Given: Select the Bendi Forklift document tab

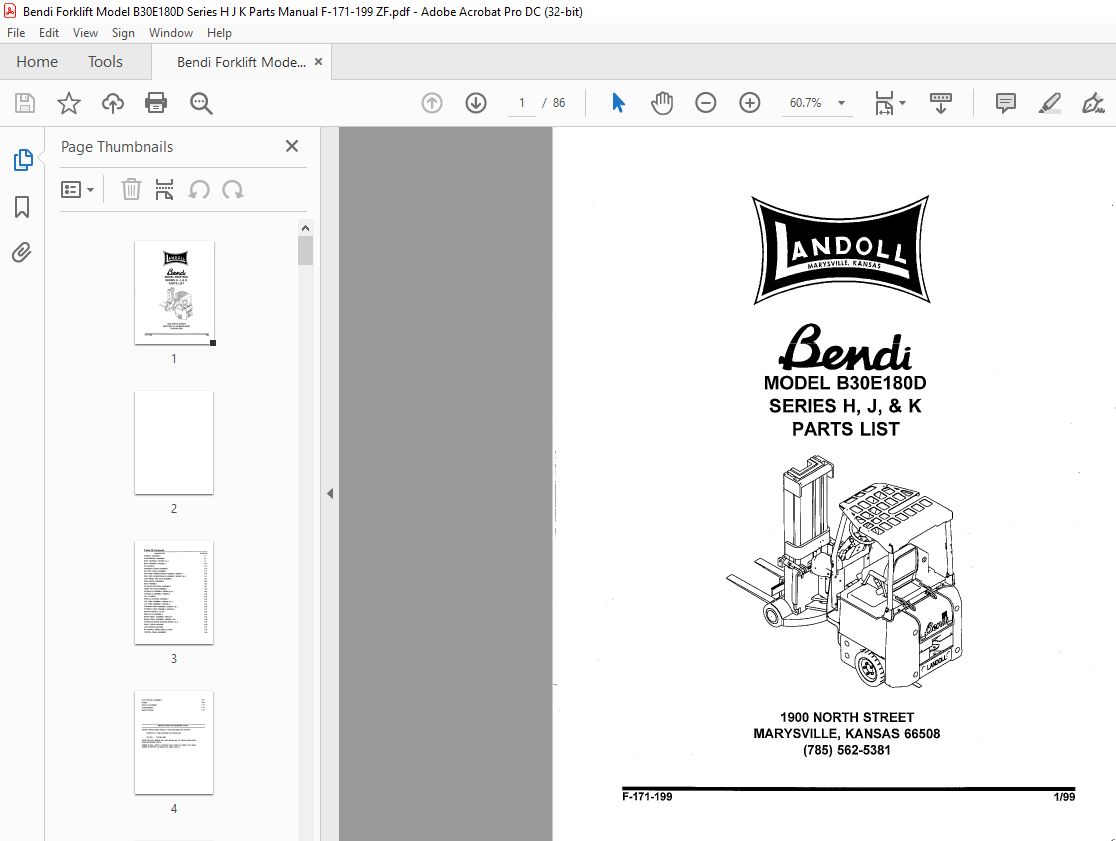Looking at the screenshot, I should pyautogui.click(x=241, y=62).
